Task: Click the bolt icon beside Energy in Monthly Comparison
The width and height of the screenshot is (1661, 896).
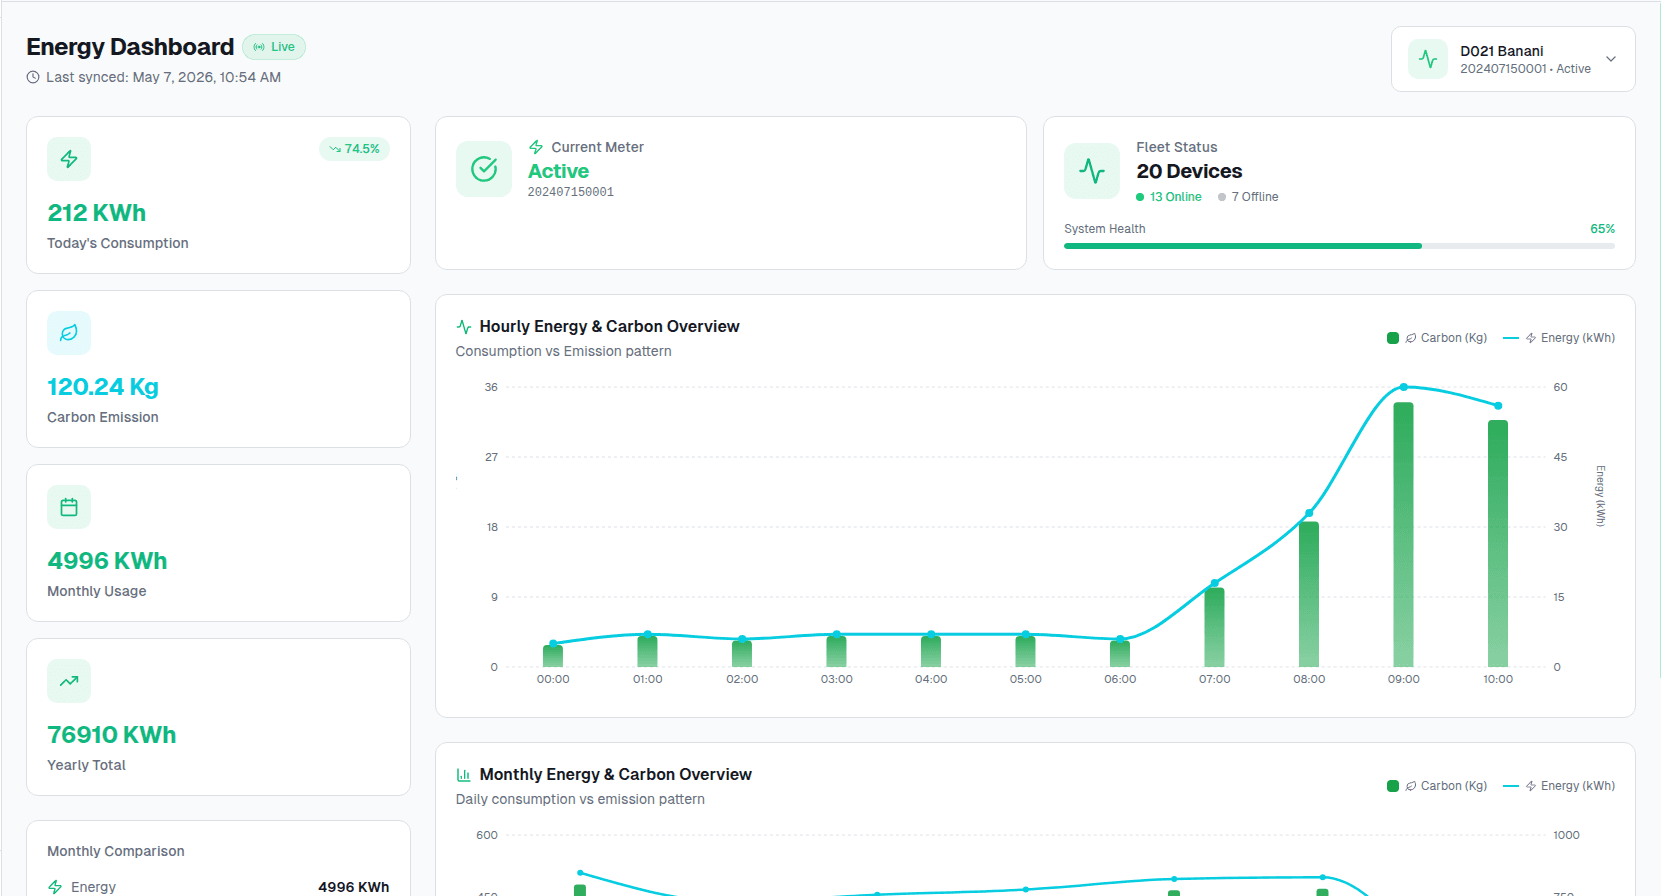Action: pyautogui.click(x=55, y=887)
